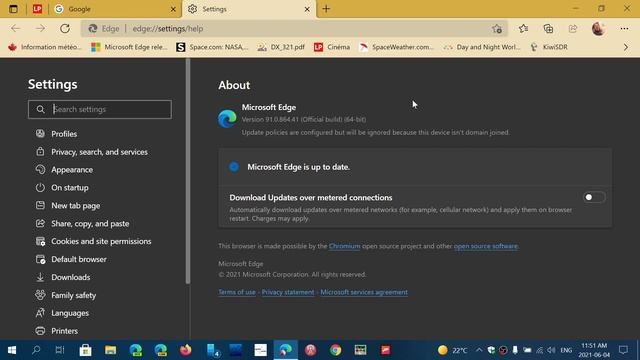The height and width of the screenshot is (360, 640).
Task: Close the Settings tab
Action: [307, 9]
